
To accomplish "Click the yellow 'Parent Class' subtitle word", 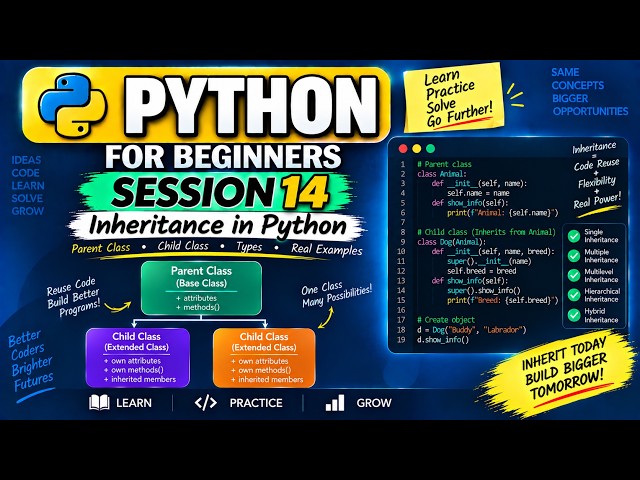I will tap(101, 248).
